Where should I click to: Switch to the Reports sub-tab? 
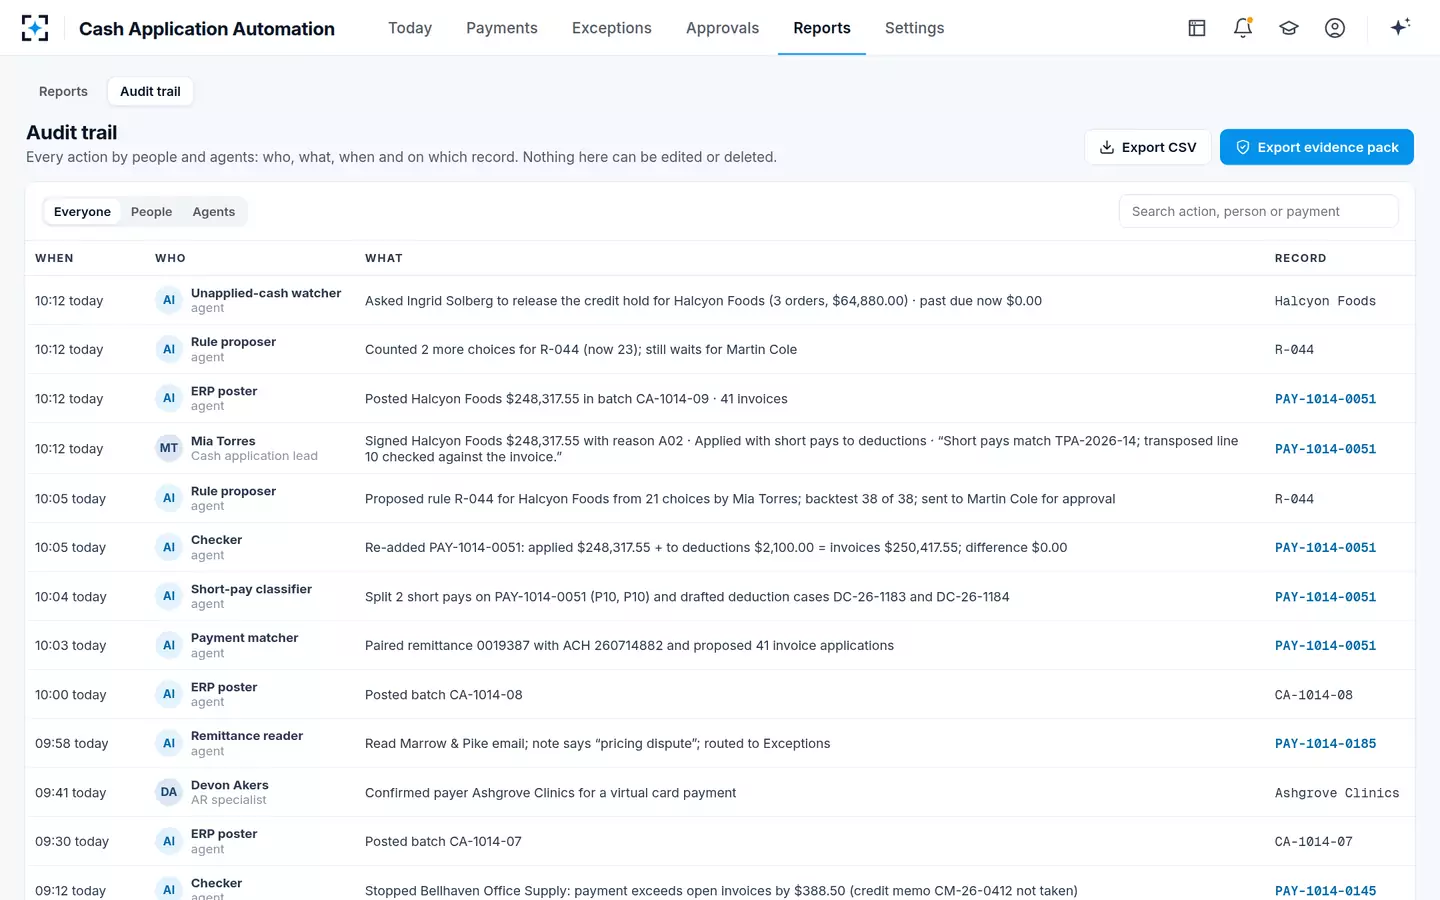pos(63,91)
